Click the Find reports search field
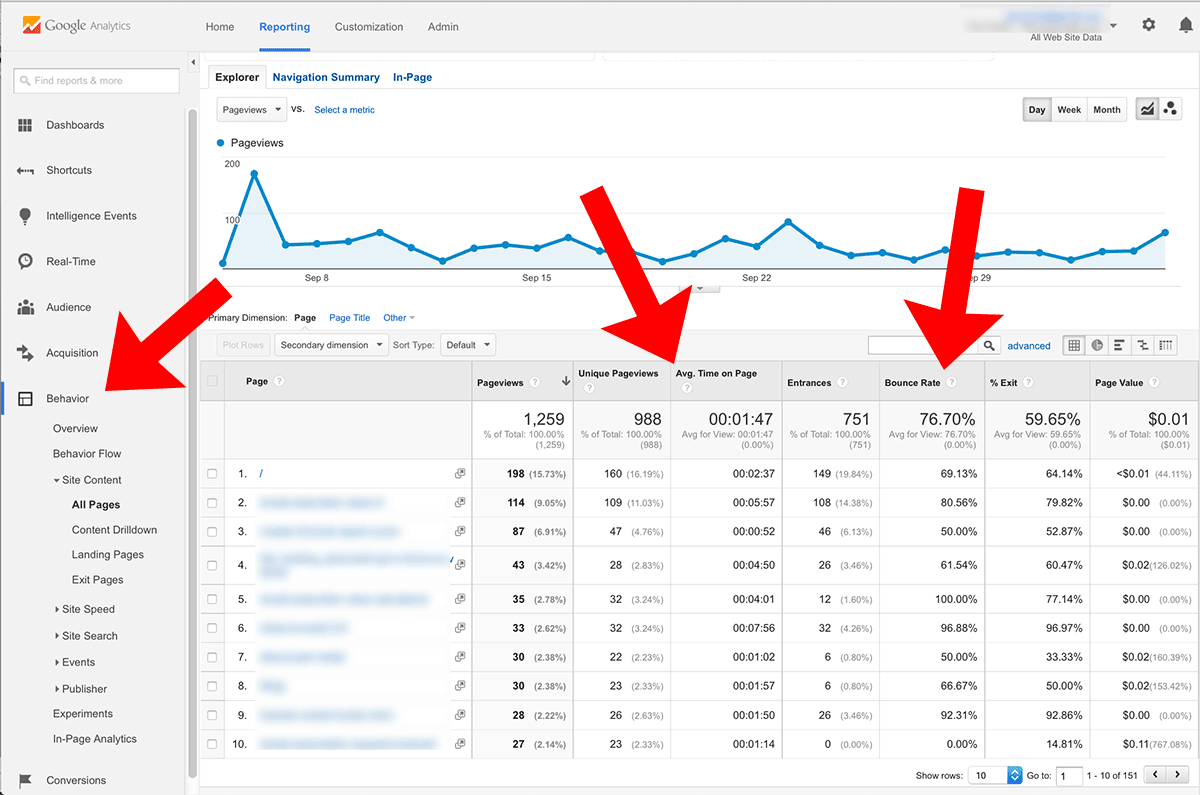This screenshot has width=1200, height=795. coord(96,81)
